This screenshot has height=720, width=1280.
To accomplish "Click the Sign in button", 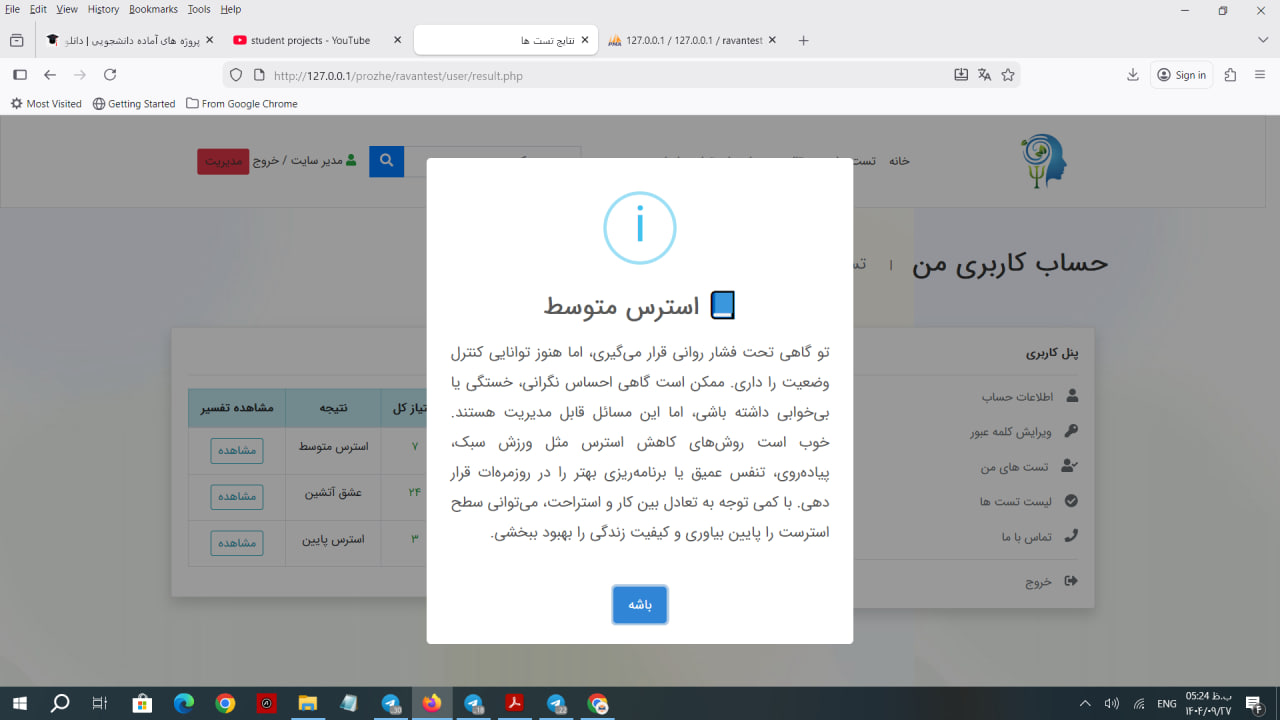I will [x=1181, y=75].
